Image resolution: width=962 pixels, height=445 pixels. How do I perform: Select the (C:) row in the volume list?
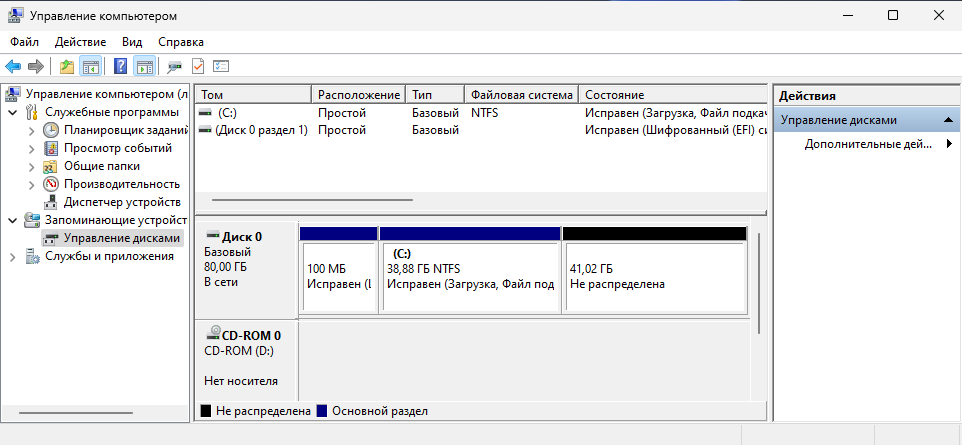(481, 113)
